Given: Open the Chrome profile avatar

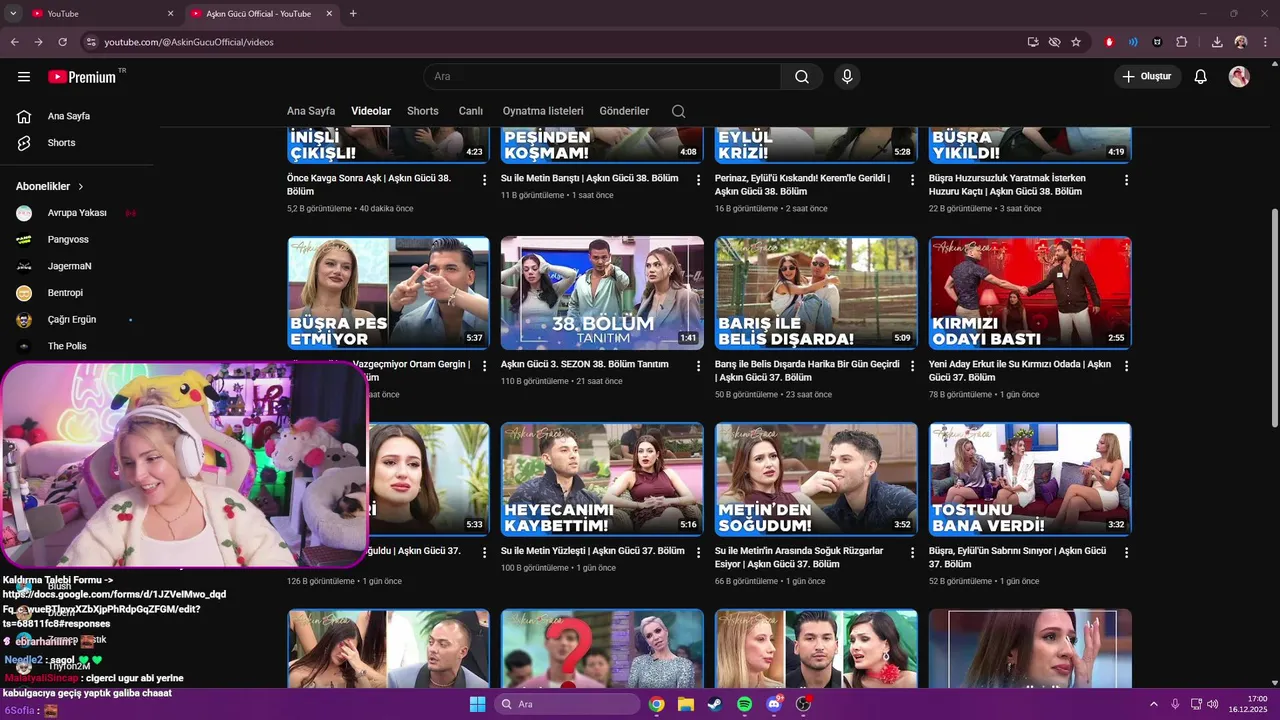Looking at the screenshot, I should pyautogui.click(x=1241, y=42).
